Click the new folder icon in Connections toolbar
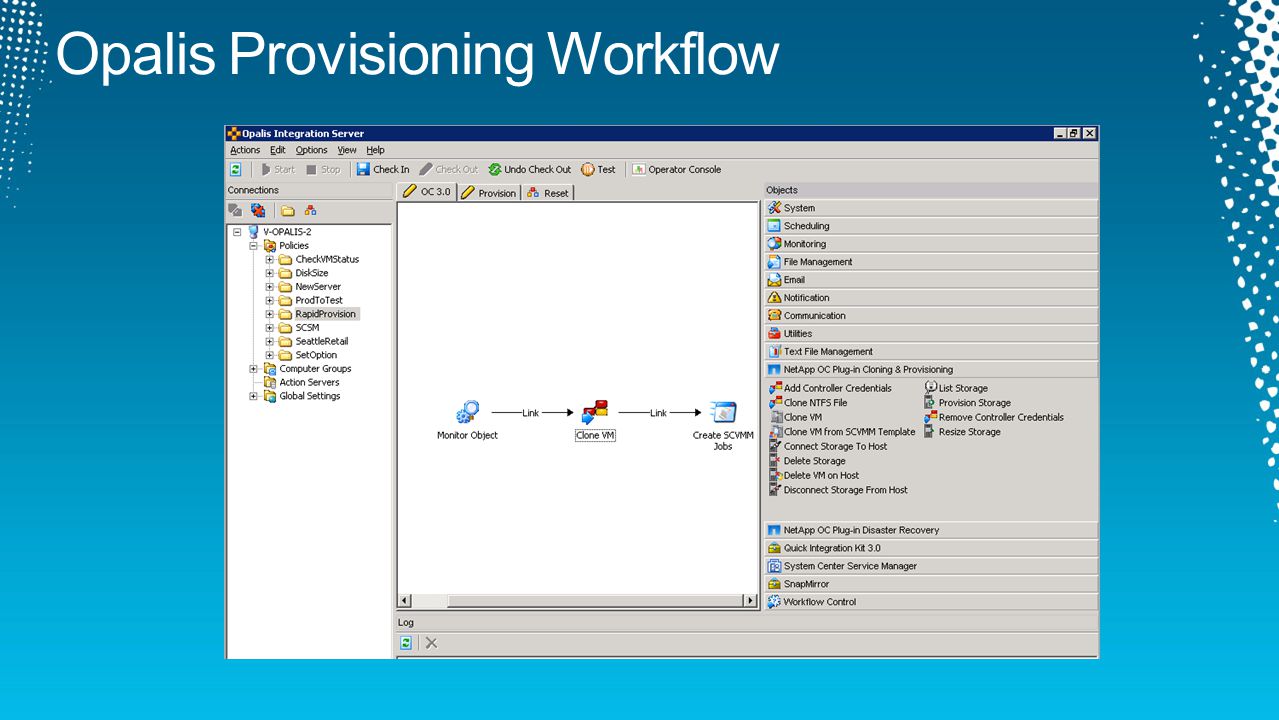 288,211
